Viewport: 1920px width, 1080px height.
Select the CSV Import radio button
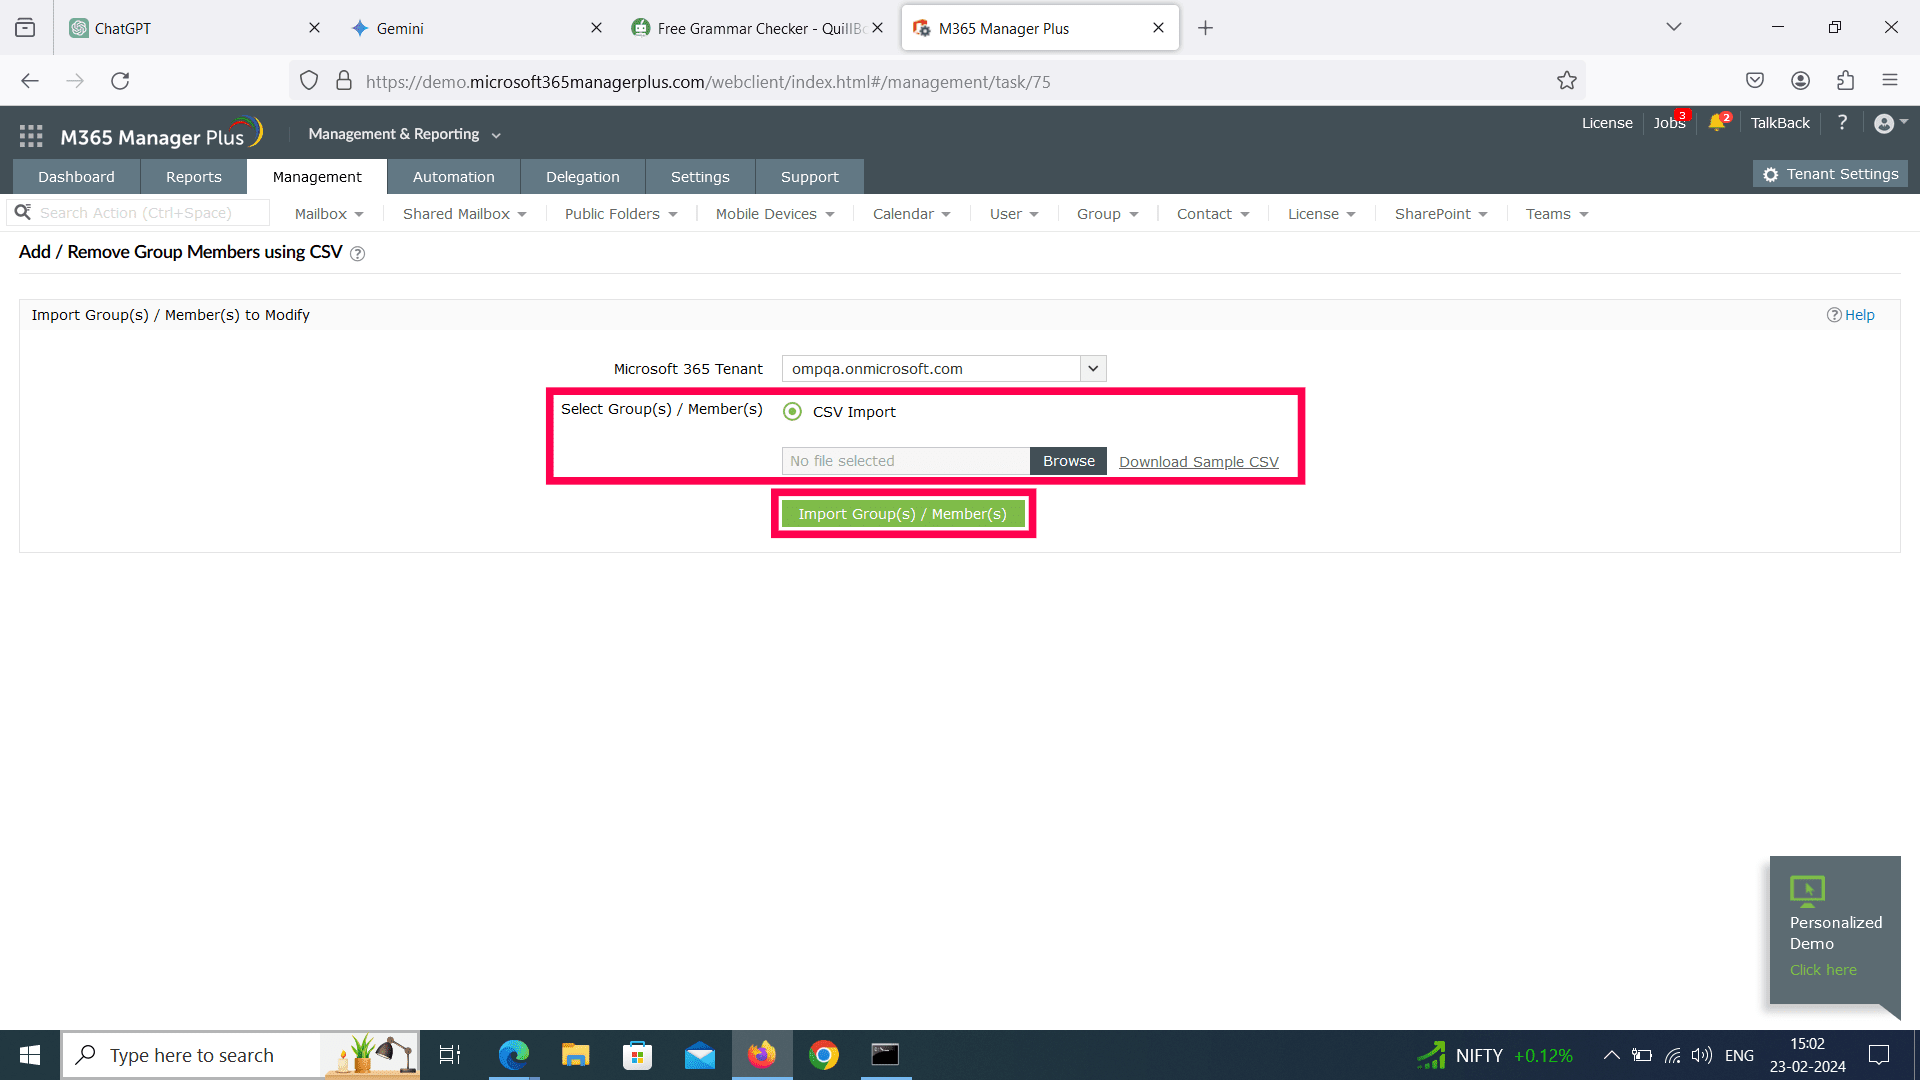793,411
